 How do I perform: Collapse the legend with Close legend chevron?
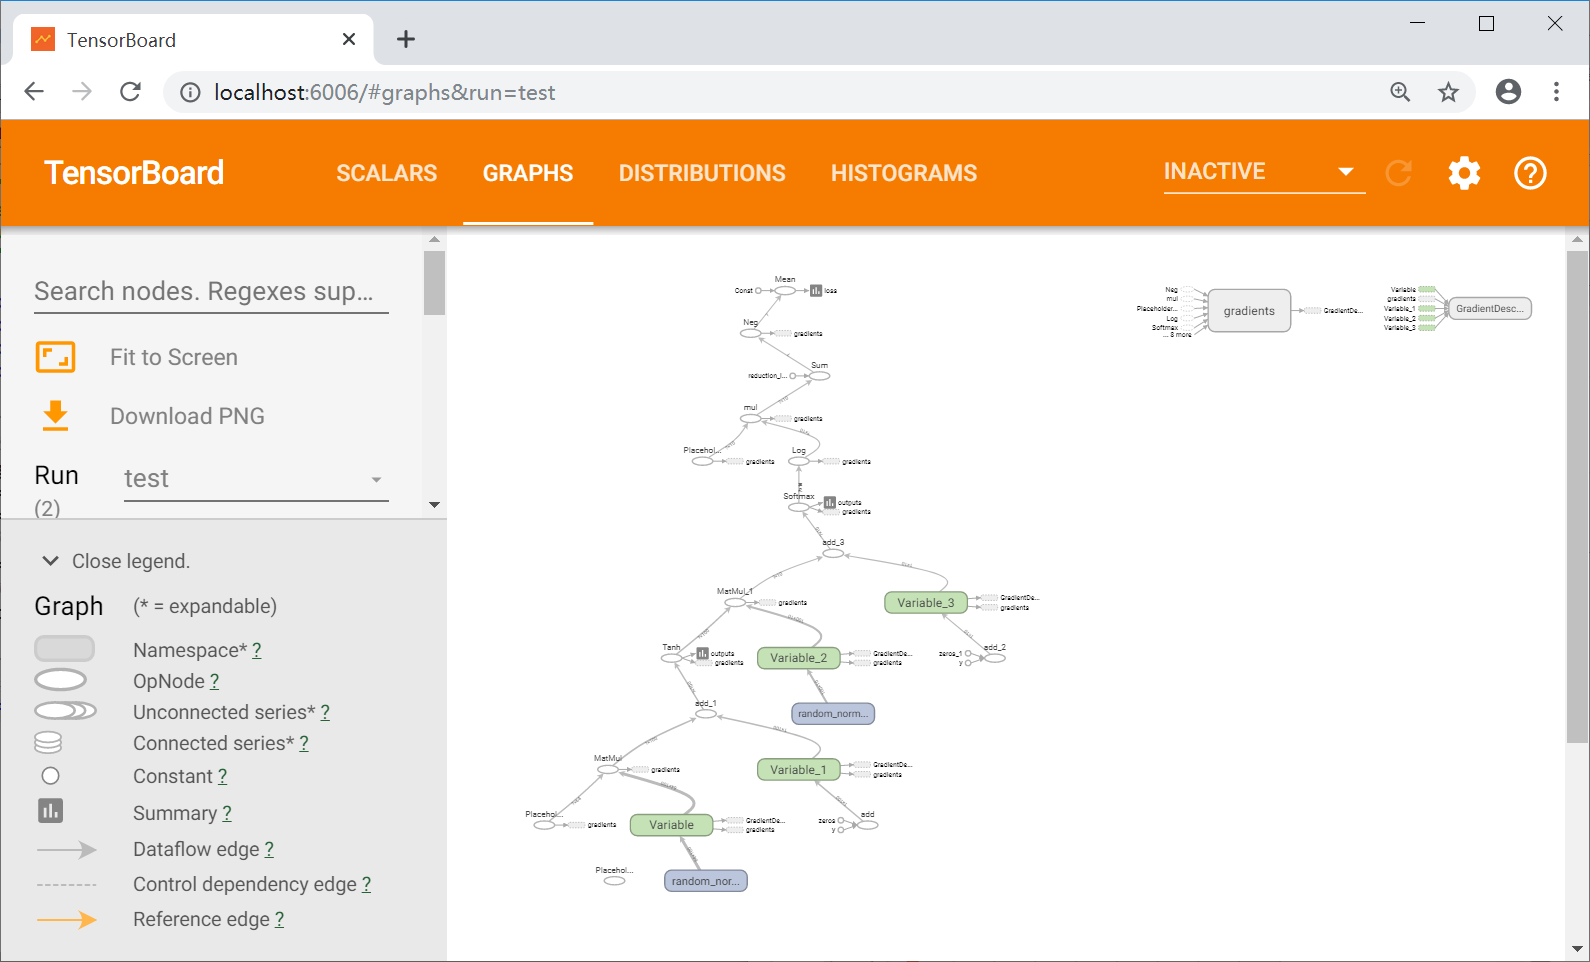coord(50,561)
